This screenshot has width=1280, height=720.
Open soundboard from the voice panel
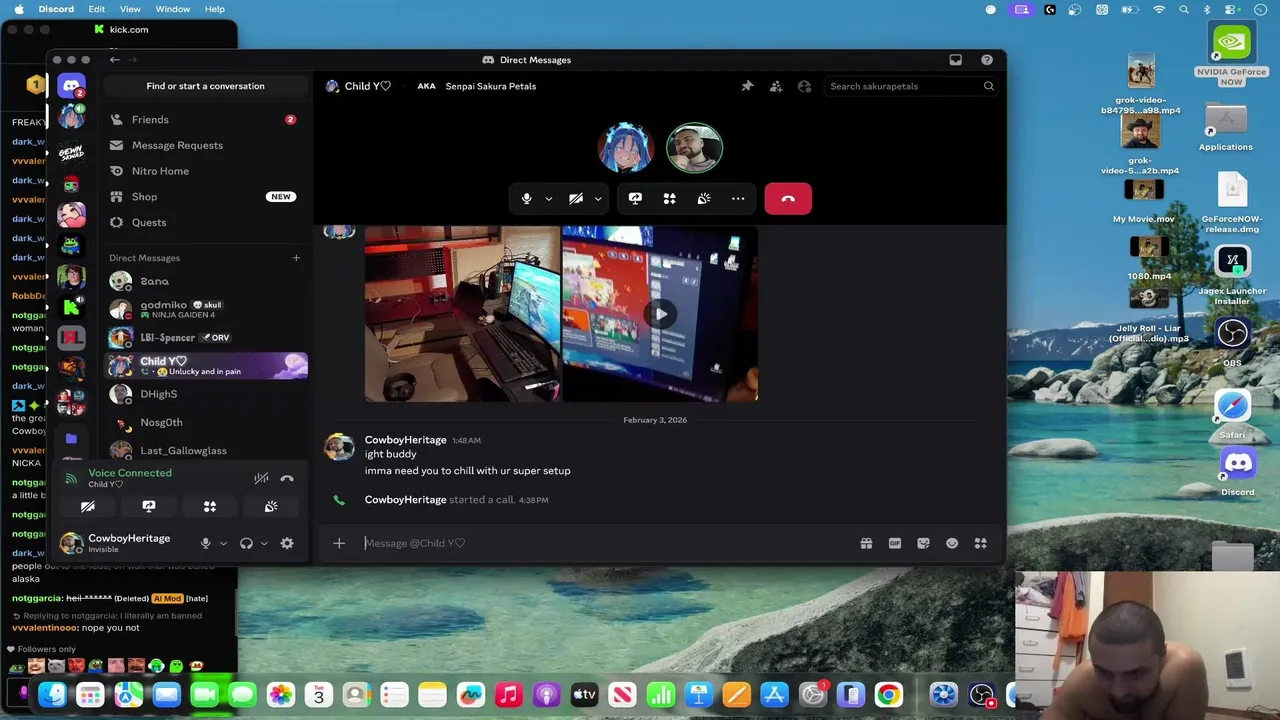271,507
